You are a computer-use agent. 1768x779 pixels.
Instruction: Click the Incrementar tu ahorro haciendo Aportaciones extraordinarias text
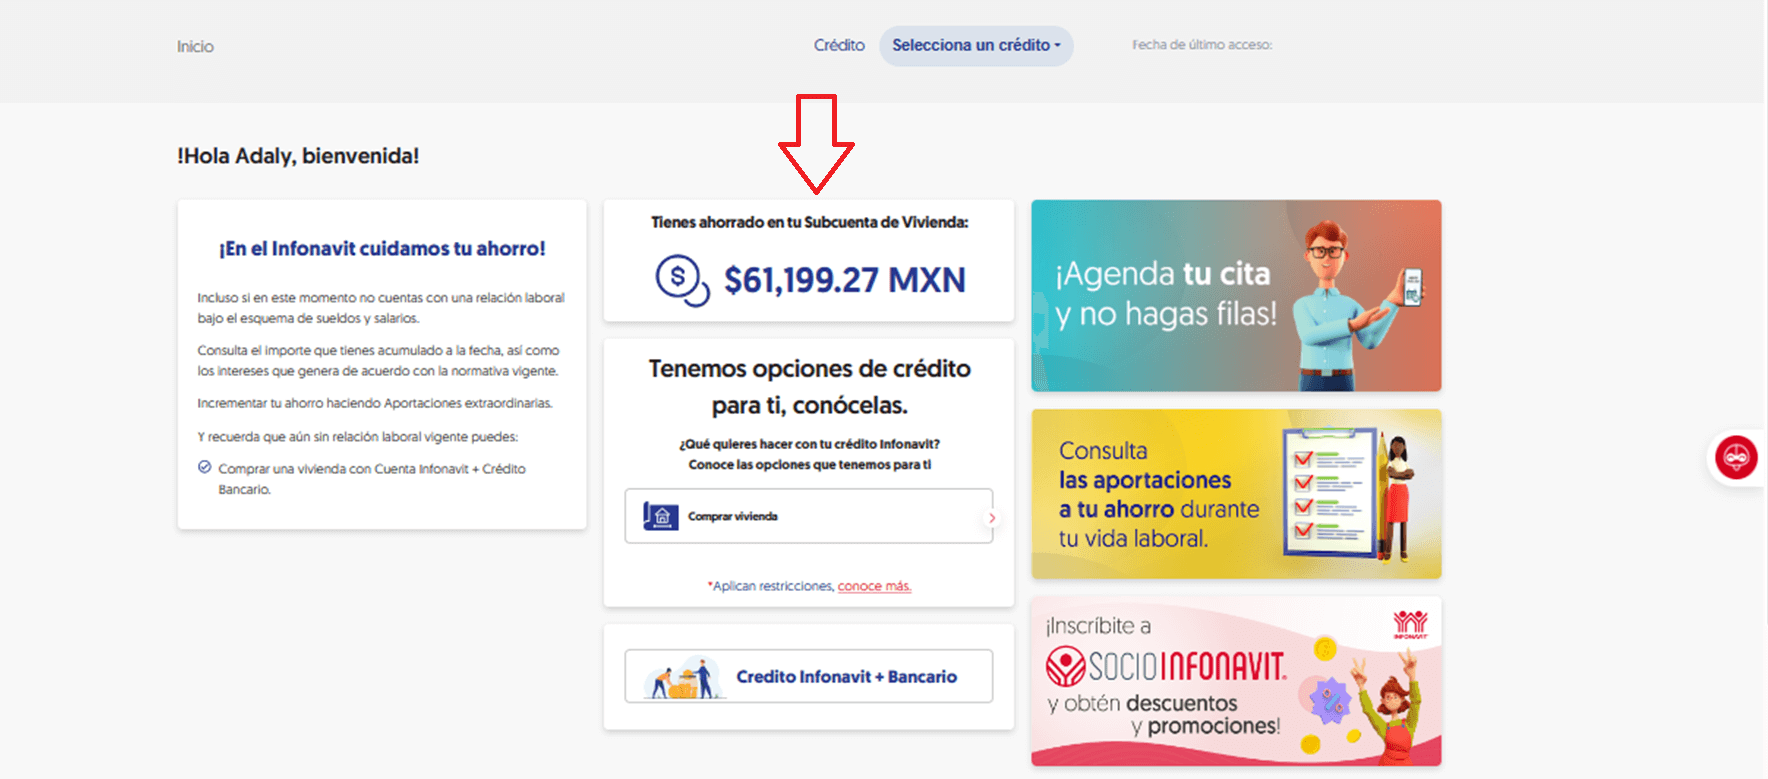pos(375,403)
